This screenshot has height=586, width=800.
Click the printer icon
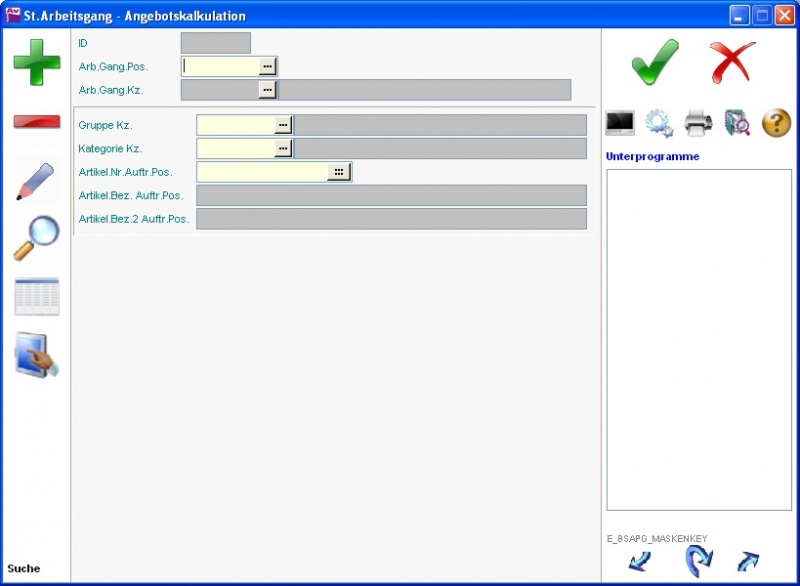click(698, 123)
